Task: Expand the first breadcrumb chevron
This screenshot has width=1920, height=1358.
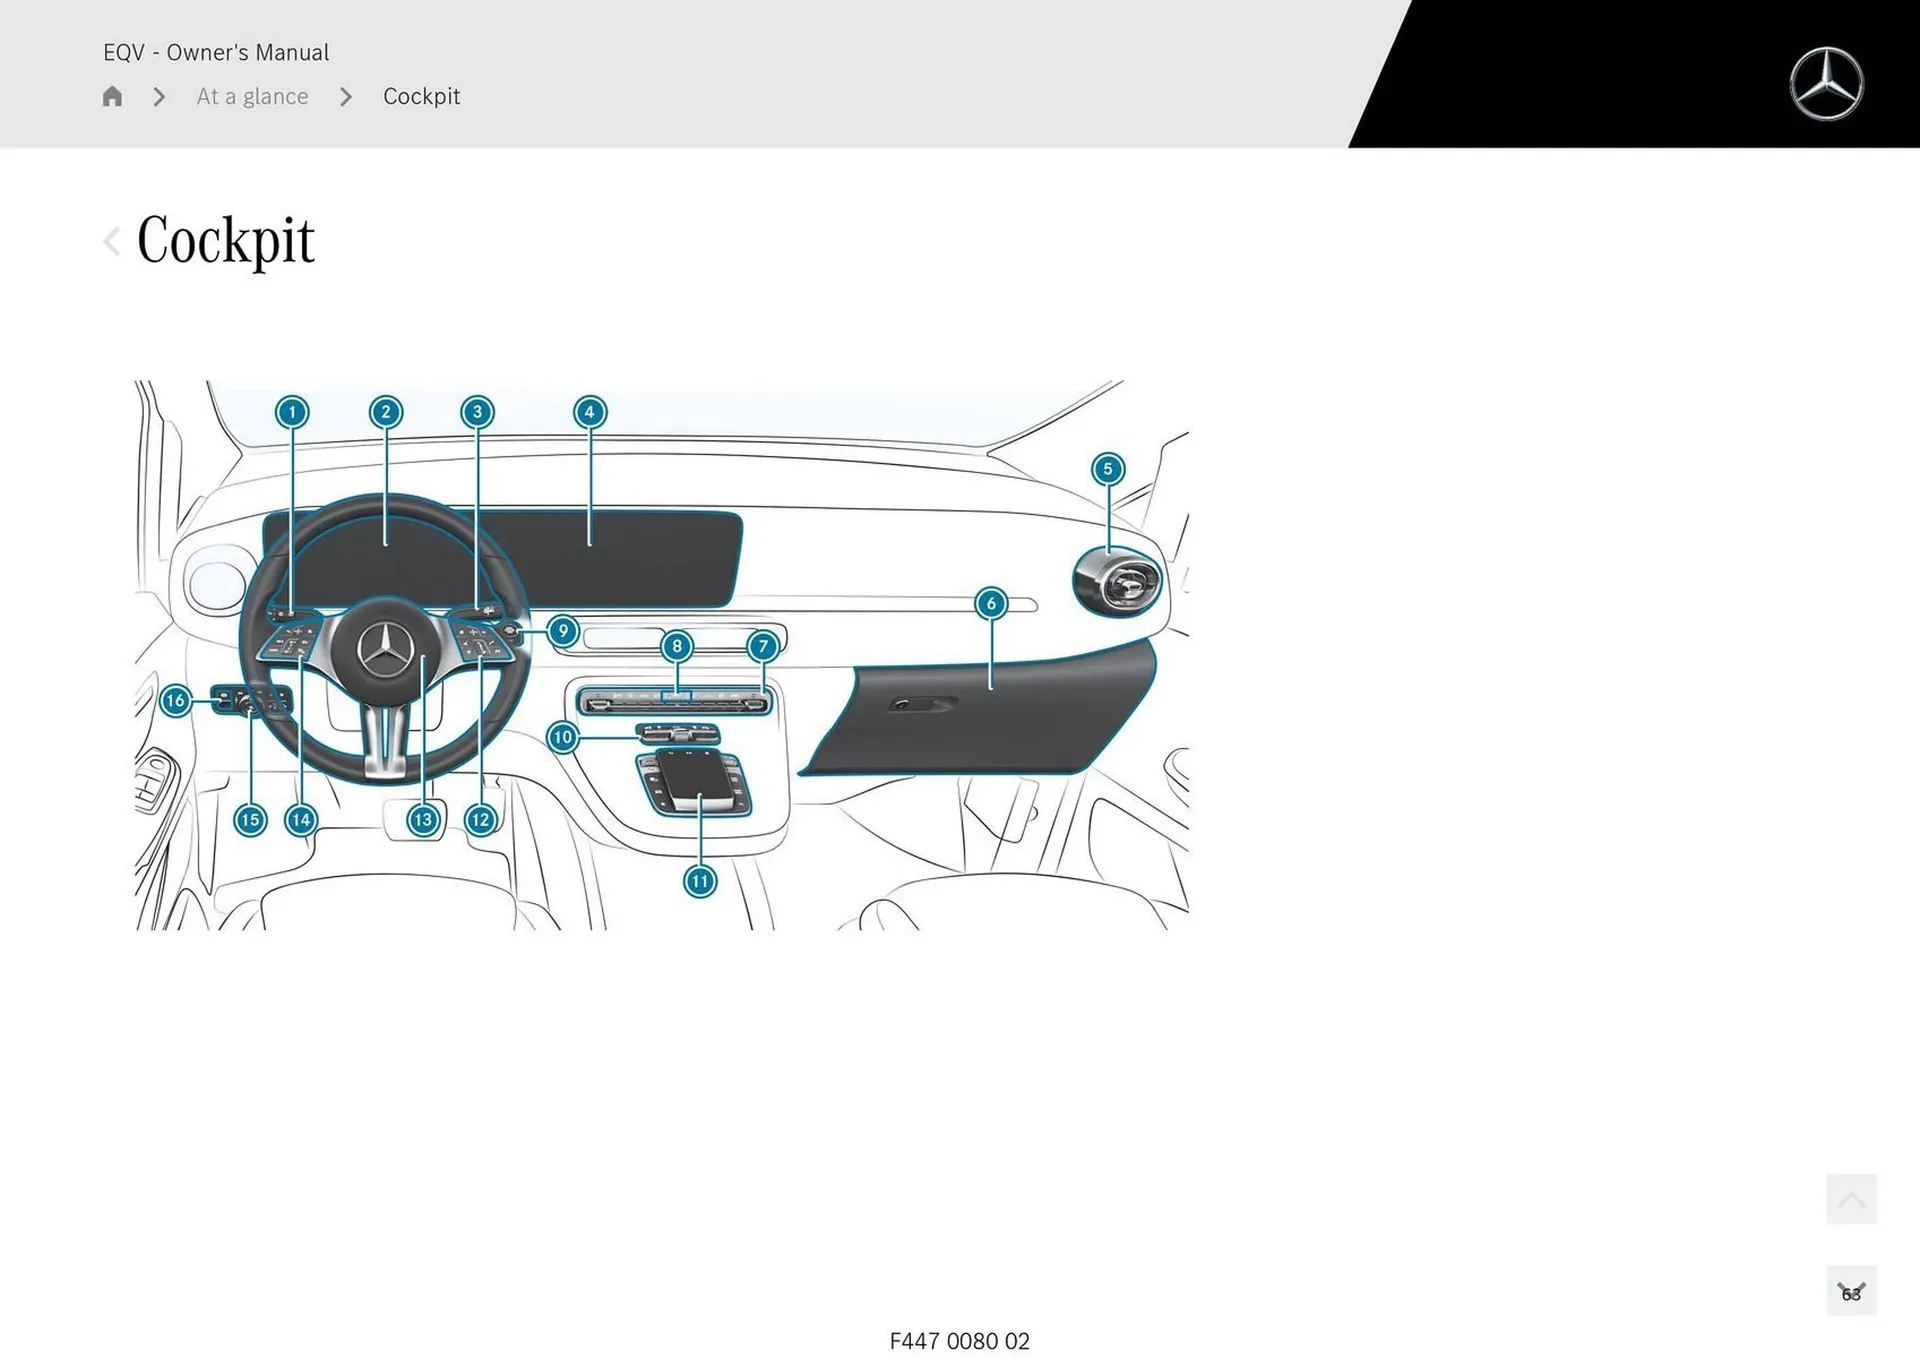Action: tap(158, 96)
